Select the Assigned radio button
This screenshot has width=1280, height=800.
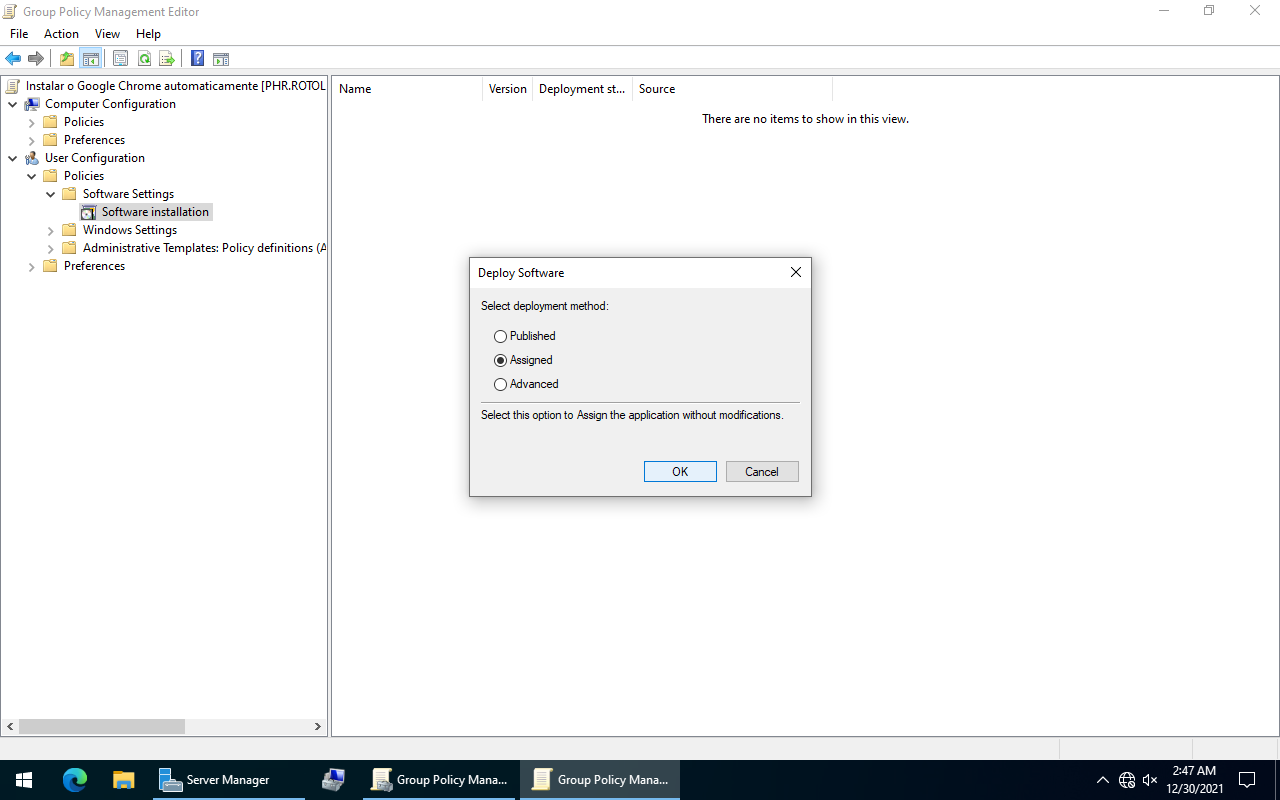coord(501,361)
